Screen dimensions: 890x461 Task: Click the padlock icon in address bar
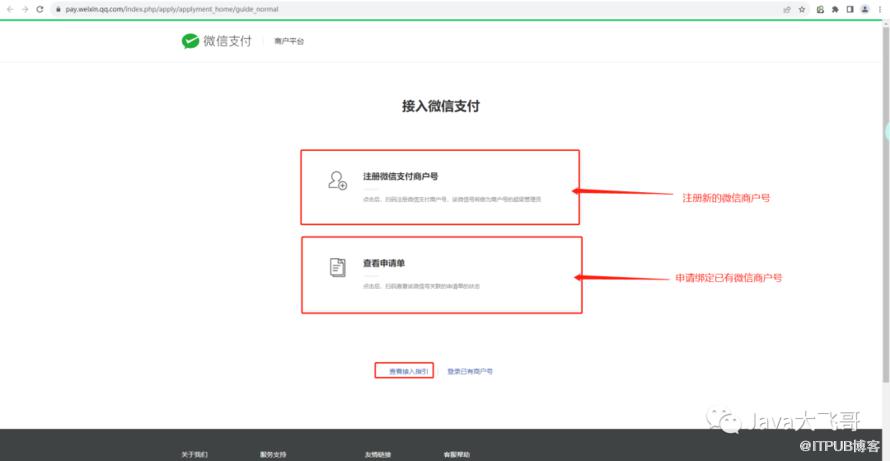pos(58,10)
